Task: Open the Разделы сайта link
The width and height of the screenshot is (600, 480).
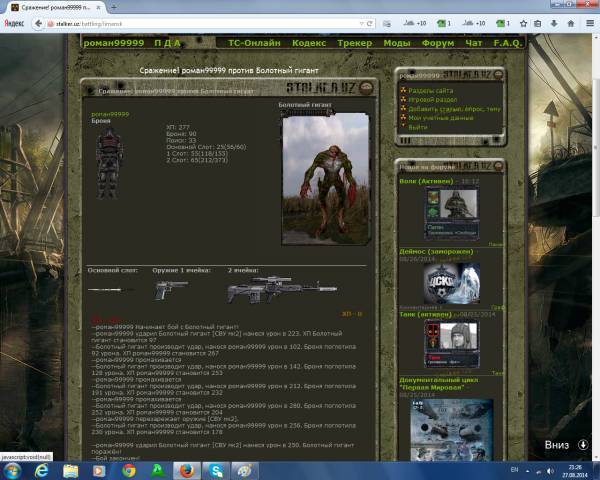Action: 430,91
